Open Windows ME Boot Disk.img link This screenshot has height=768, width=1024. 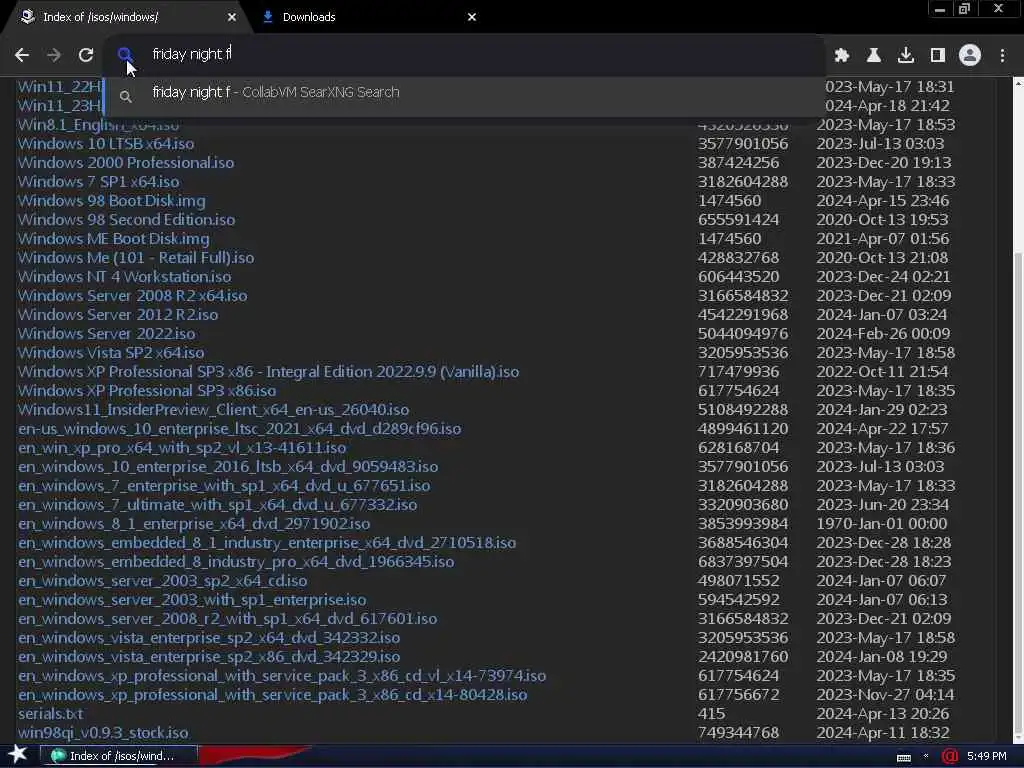point(114,238)
